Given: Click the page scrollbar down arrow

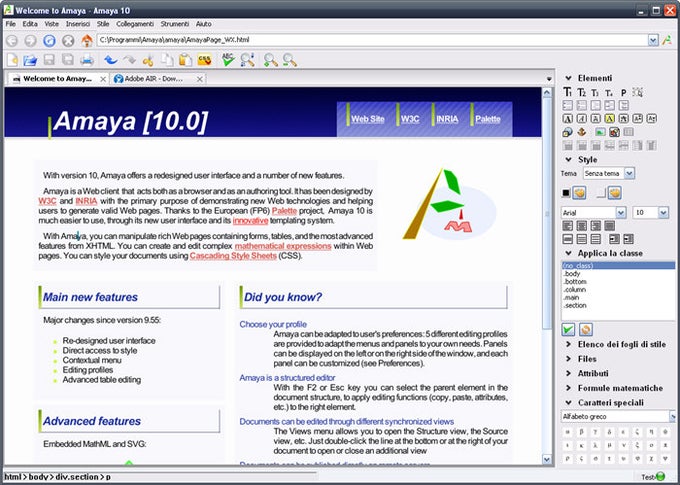Looking at the screenshot, I should click(547, 459).
